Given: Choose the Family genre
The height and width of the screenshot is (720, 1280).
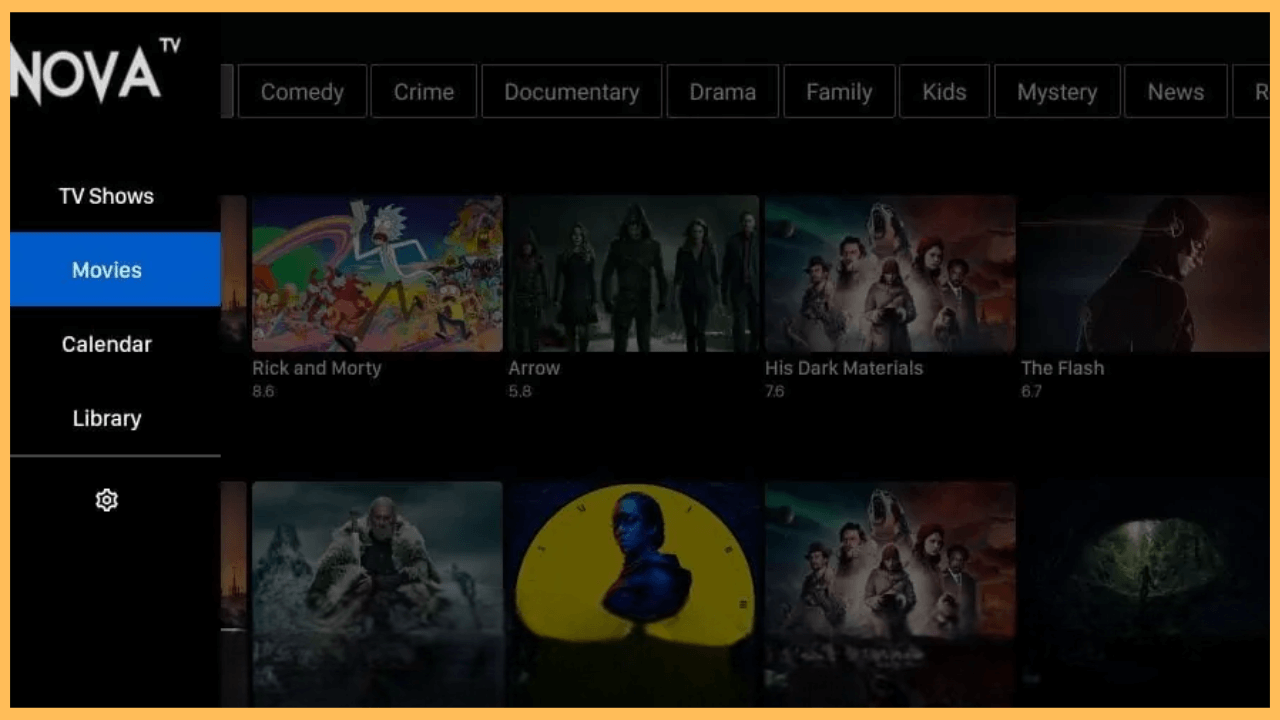Looking at the screenshot, I should coord(839,91).
